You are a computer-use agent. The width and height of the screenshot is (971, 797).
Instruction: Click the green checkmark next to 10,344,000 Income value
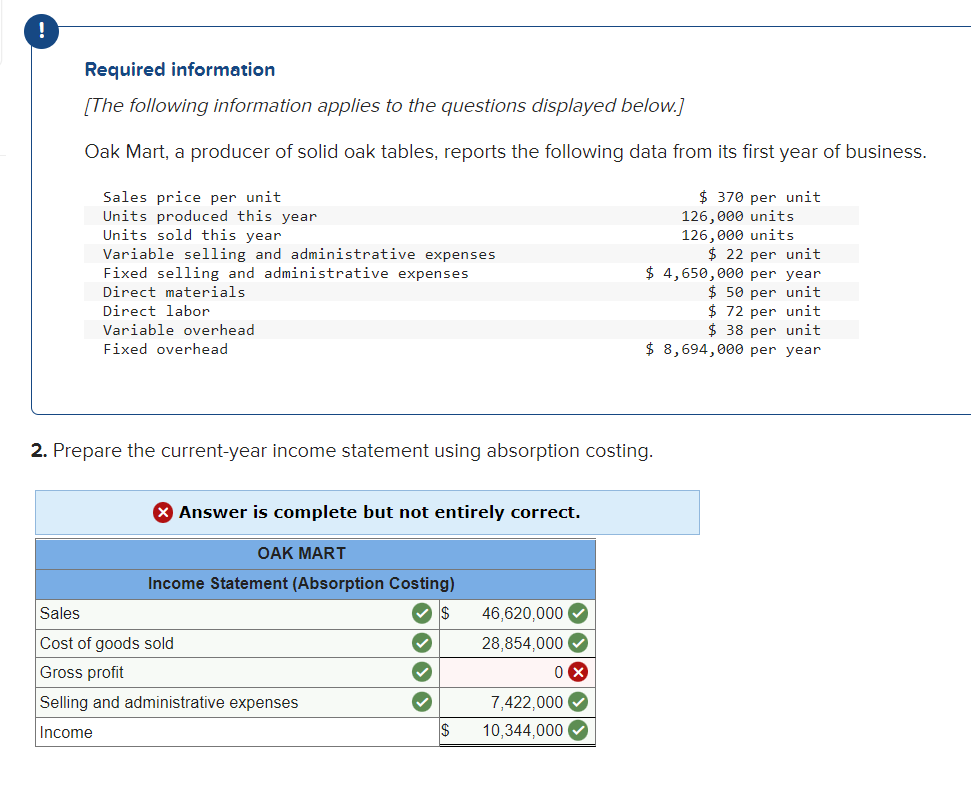[x=577, y=731]
